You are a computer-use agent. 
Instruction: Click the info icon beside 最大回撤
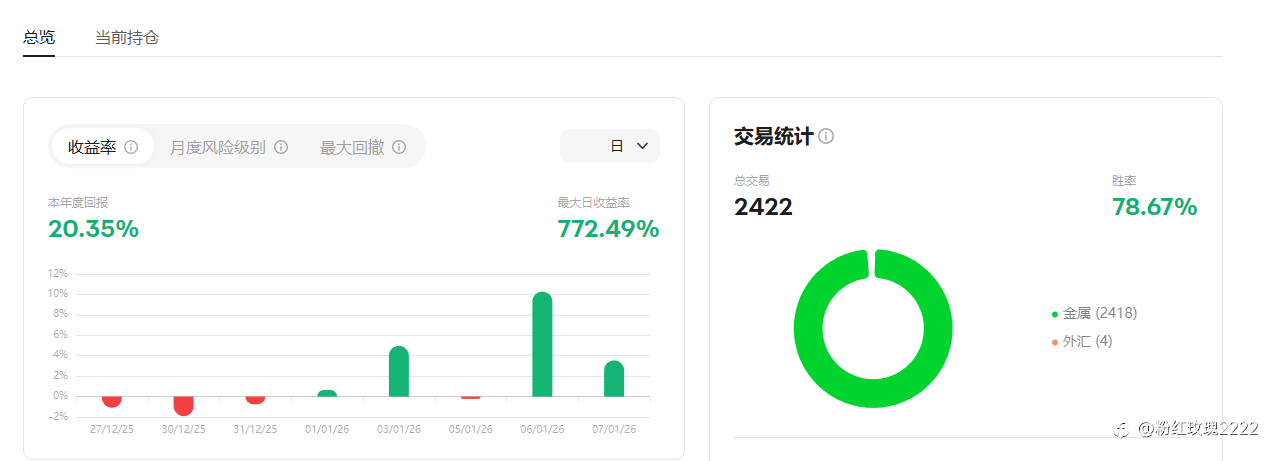coord(399,147)
